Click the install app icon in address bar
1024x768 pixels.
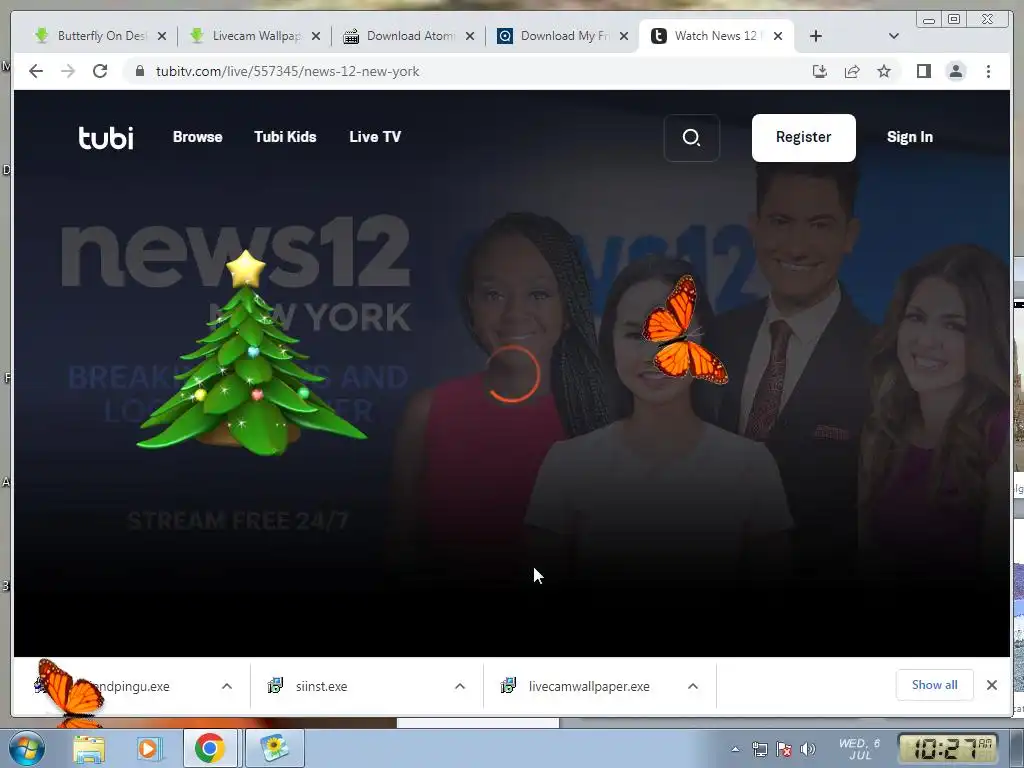[x=820, y=71]
